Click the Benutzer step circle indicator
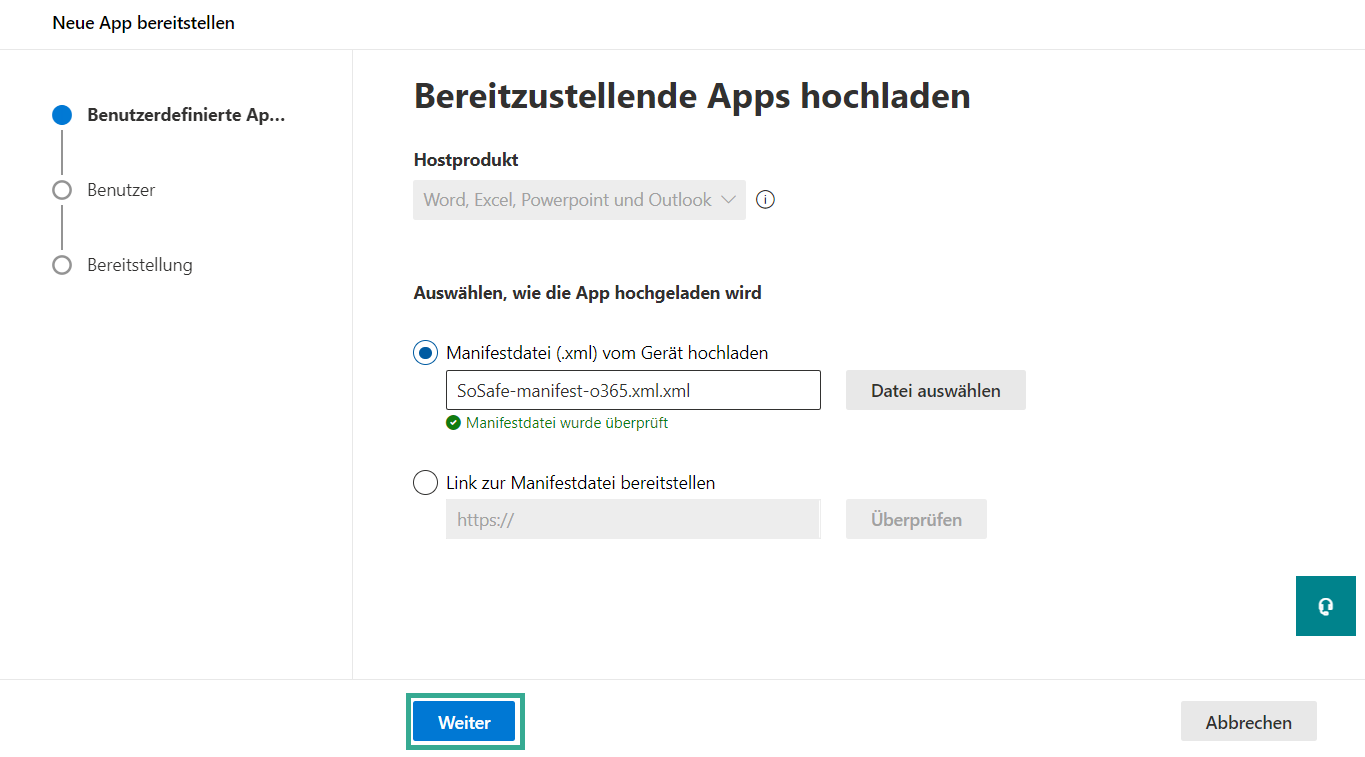This screenshot has height=757, width=1365. click(62, 190)
